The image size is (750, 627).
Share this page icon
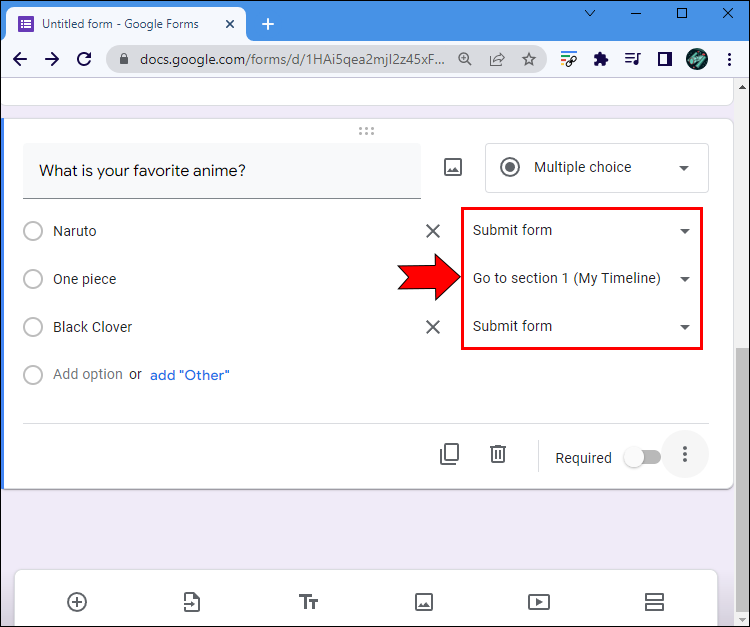497,59
